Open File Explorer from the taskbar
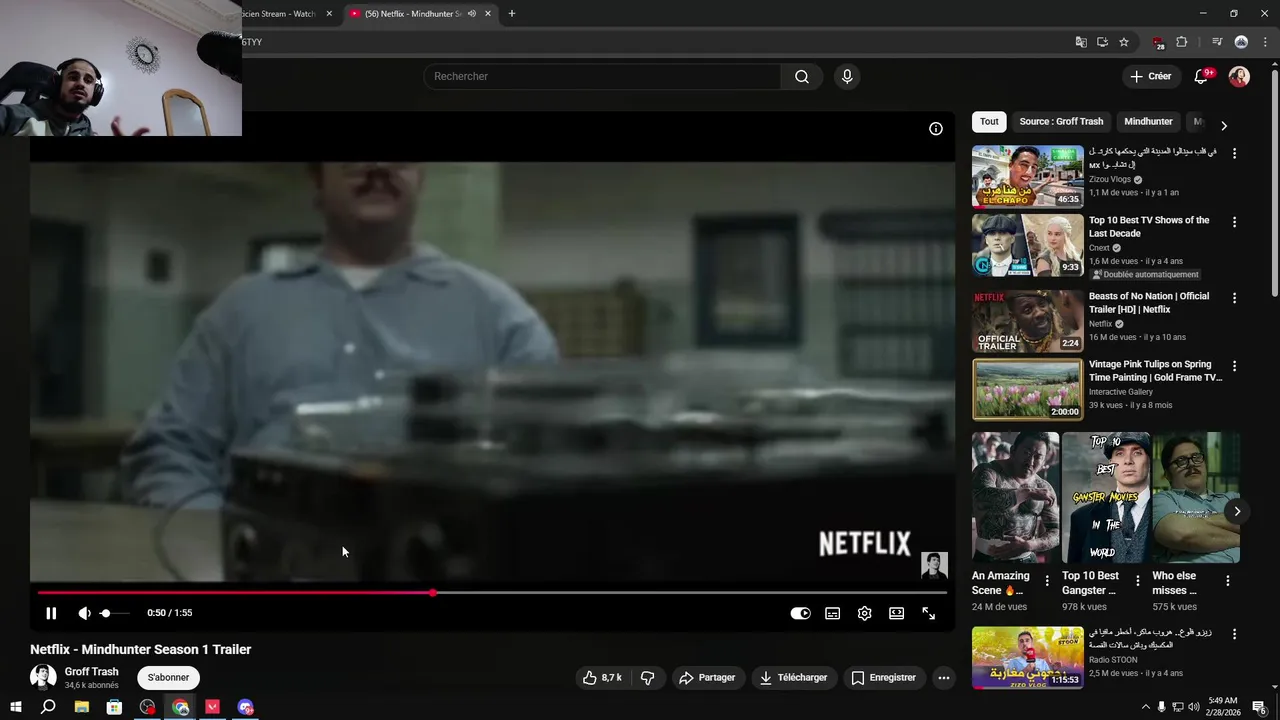The width and height of the screenshot is (1280, 720). 82,707
